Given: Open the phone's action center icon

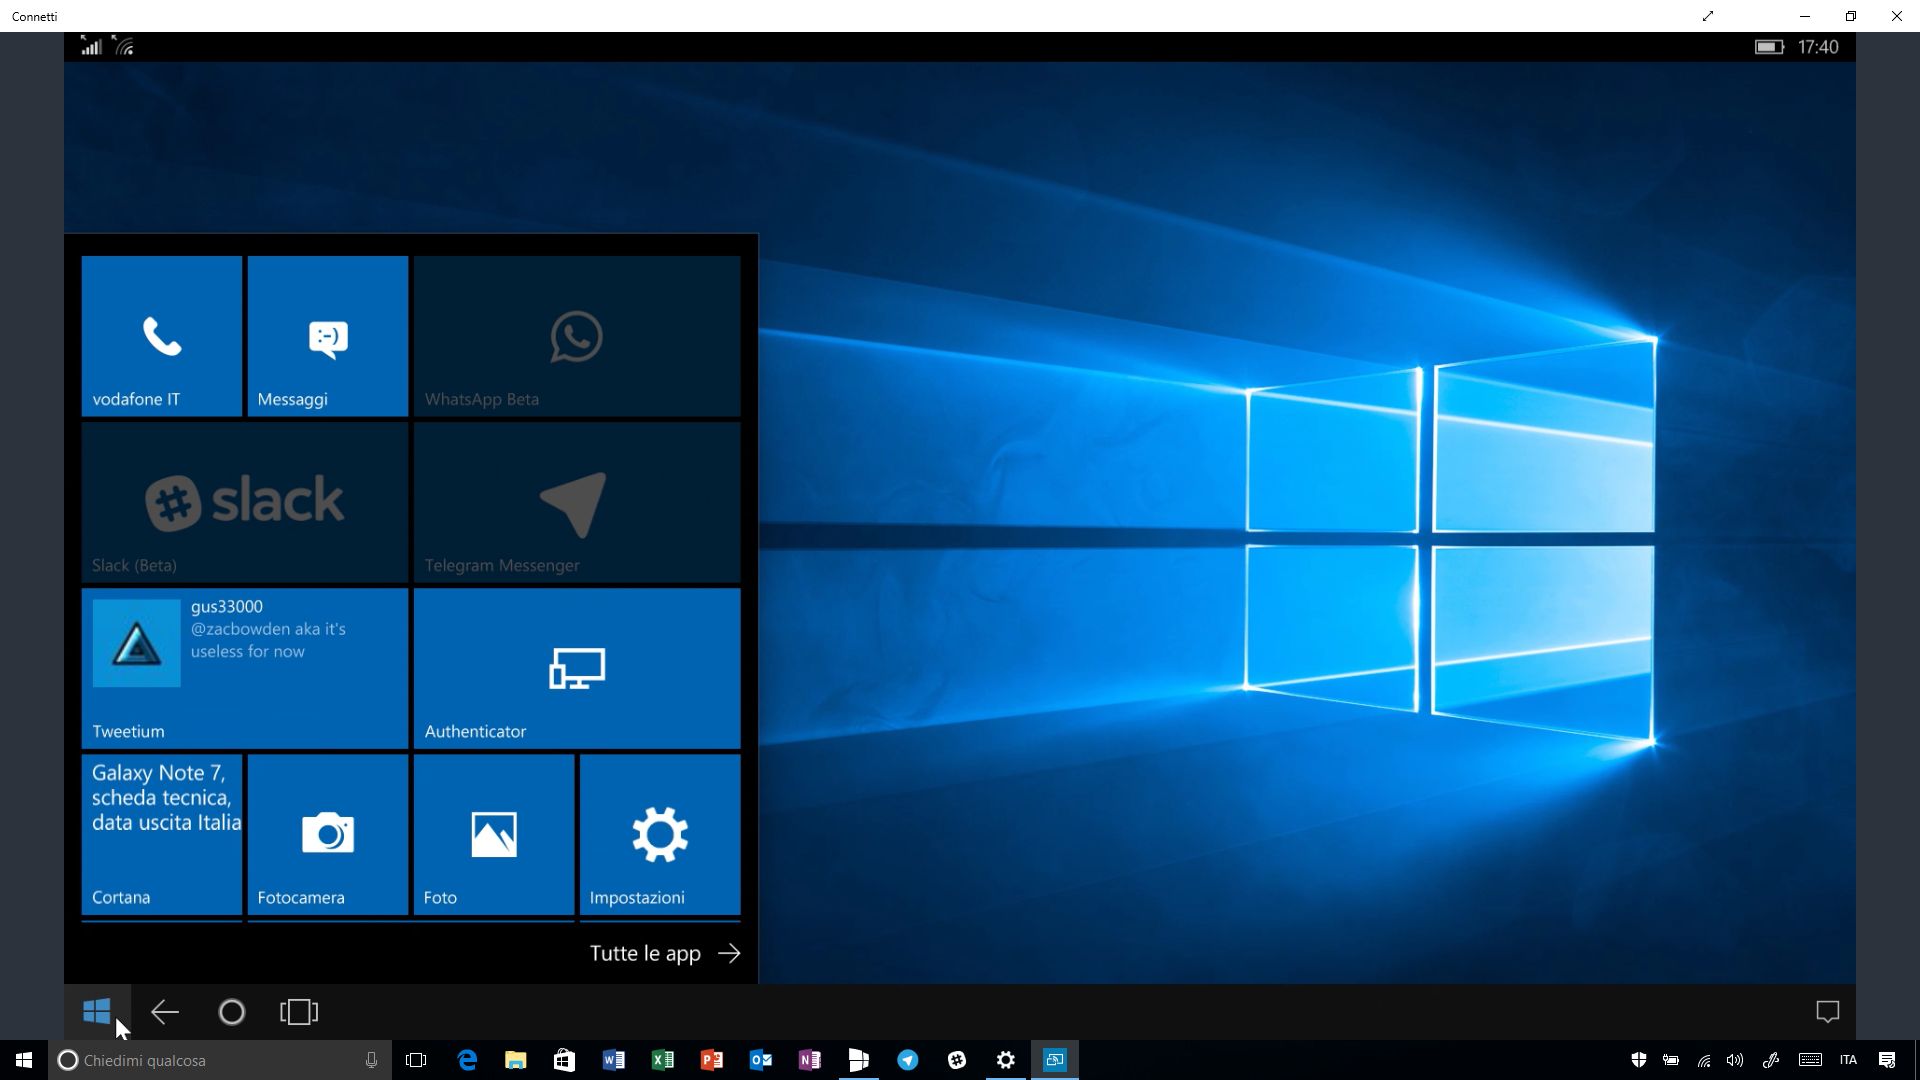Looking at the screenshot, I should (1827, 1012).
